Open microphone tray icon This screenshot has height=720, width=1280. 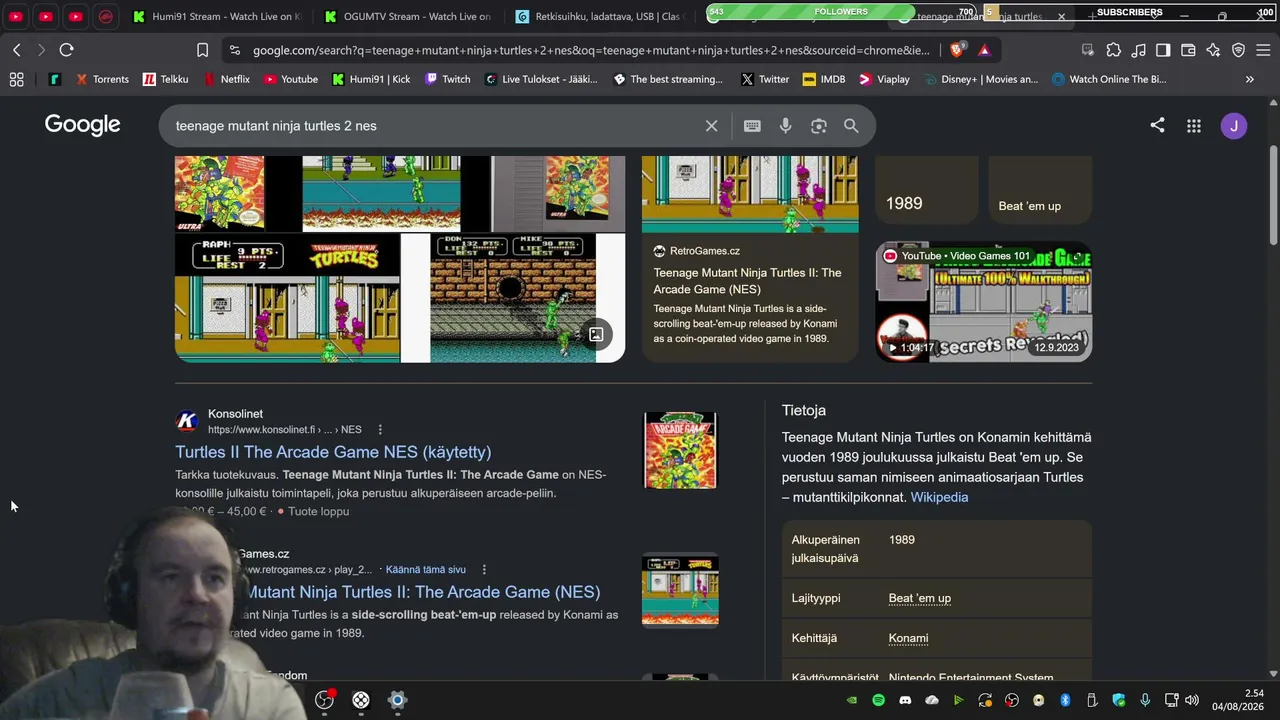click(x=1145, y=700)
